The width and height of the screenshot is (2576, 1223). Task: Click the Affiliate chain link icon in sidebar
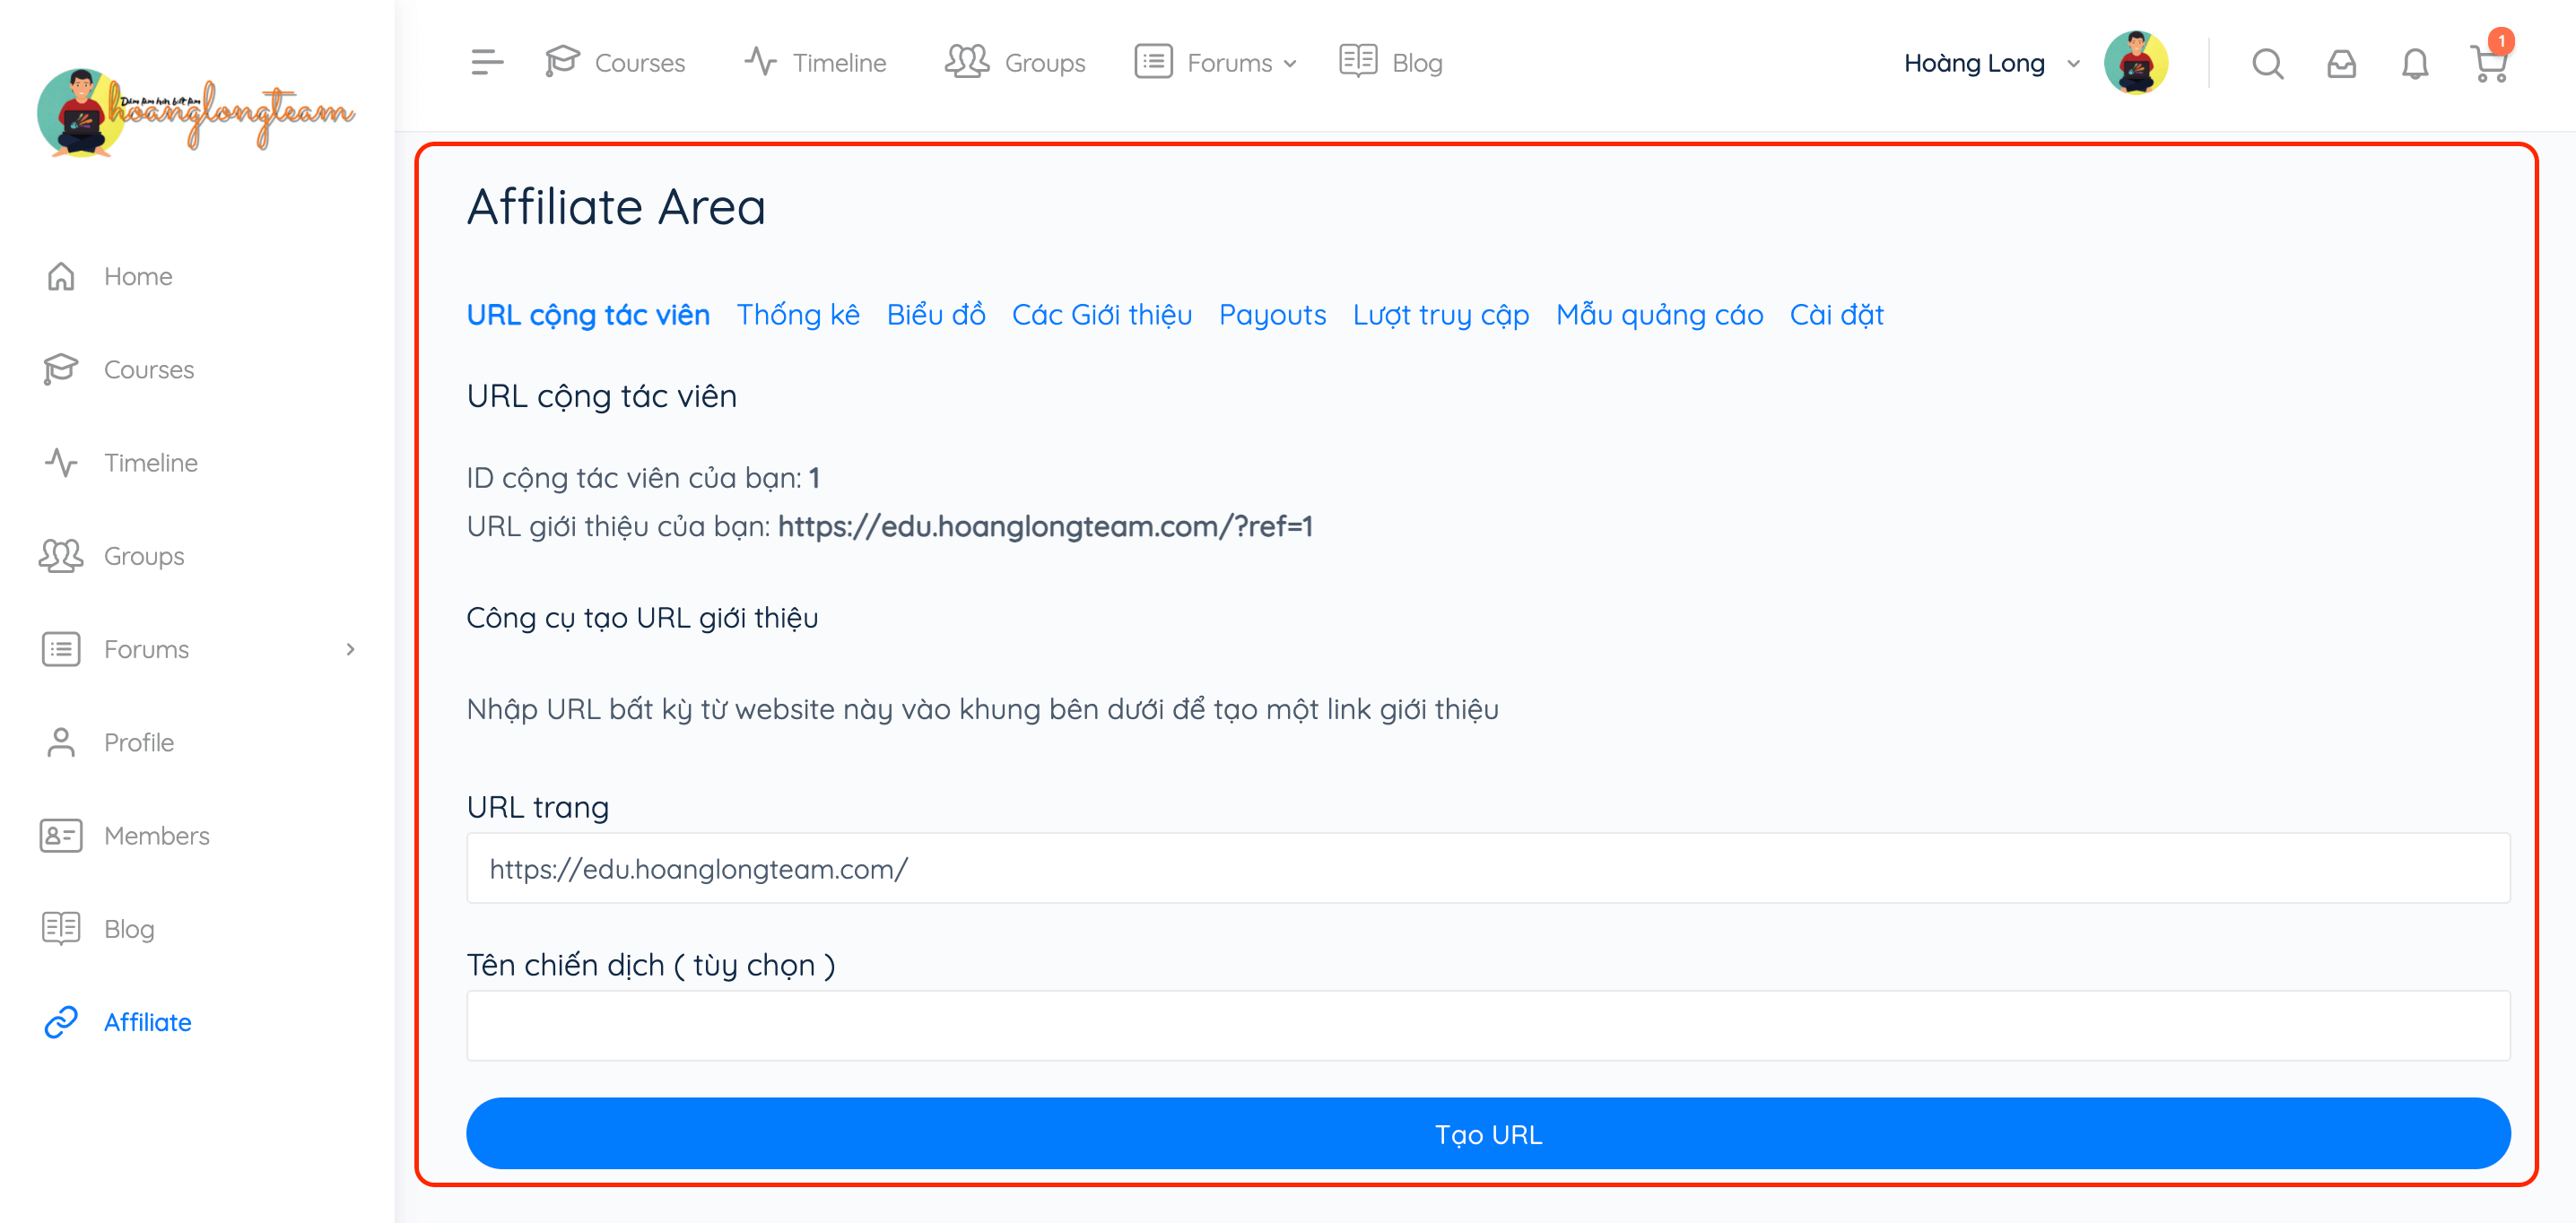[61, 1022]
